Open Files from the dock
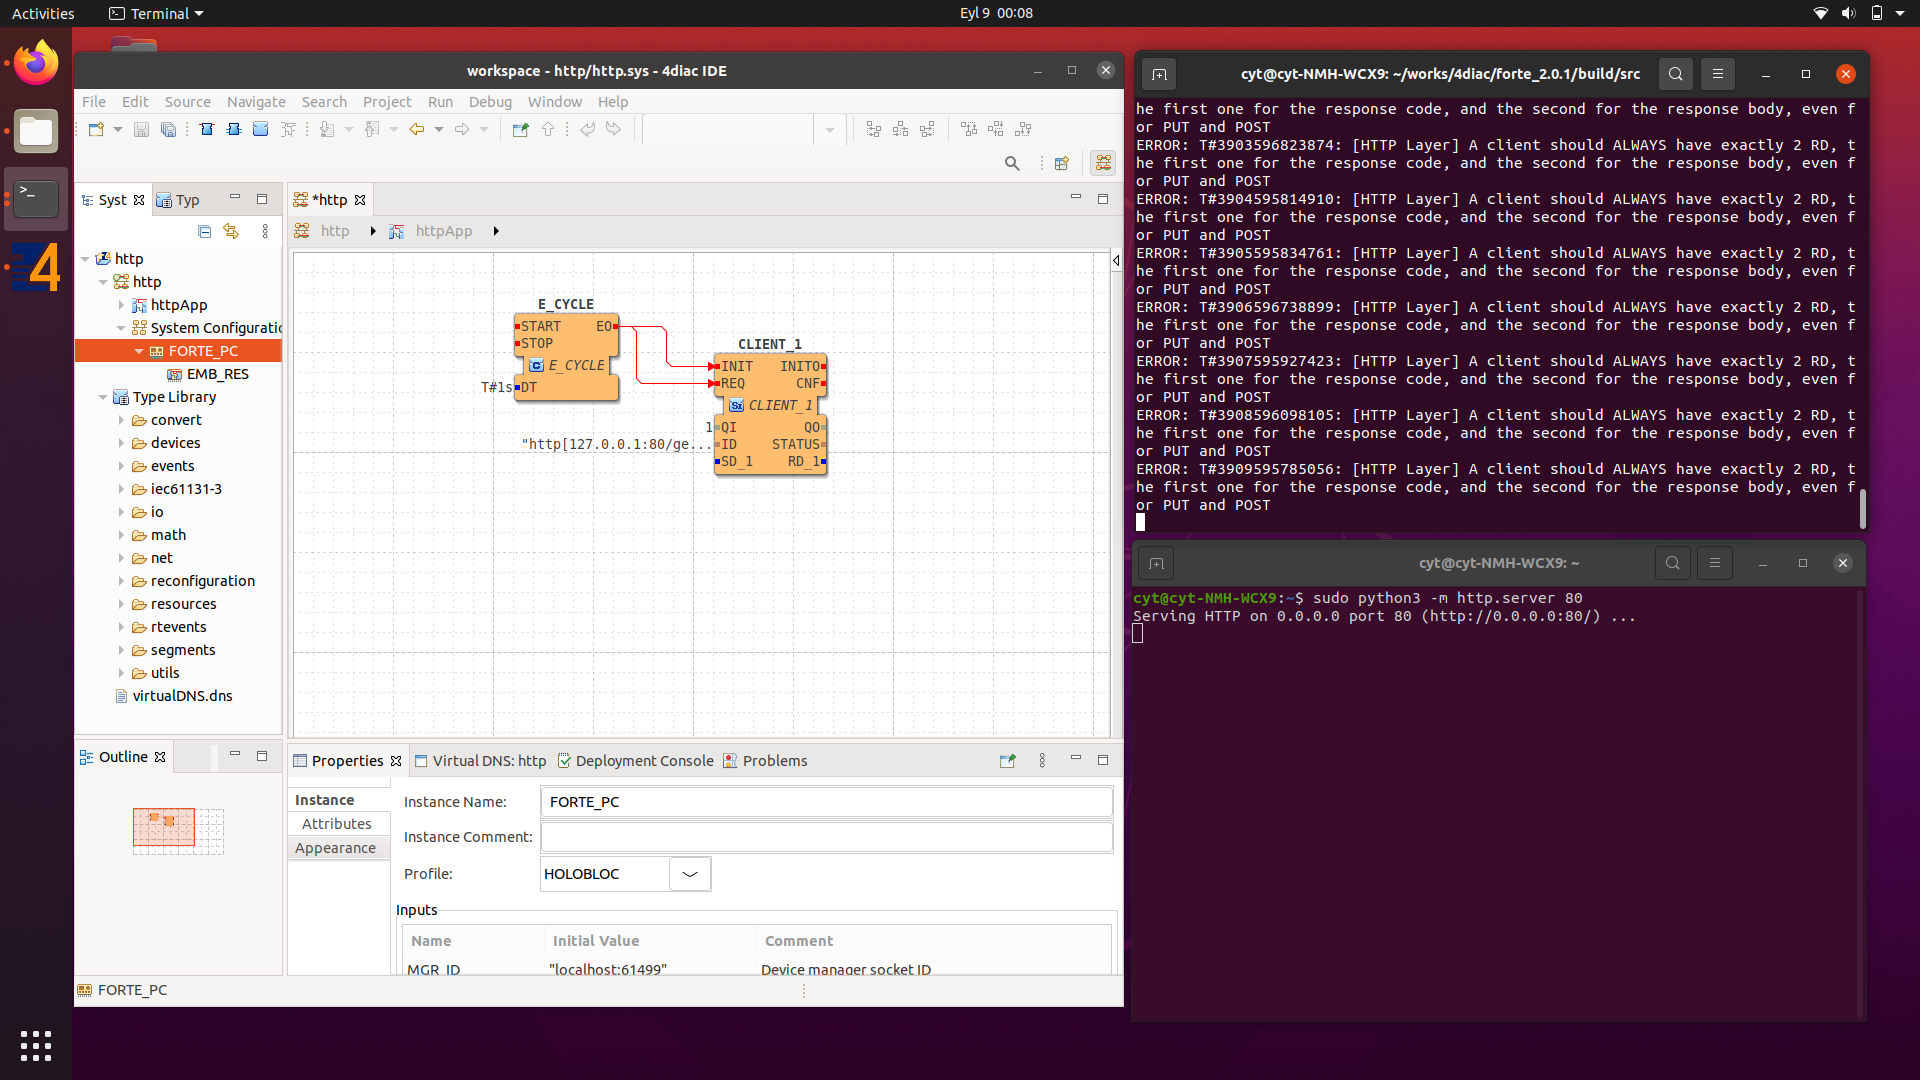The height and width of the screenshot is (1080, 1920). pyautogui.click(x=36, y=131)
